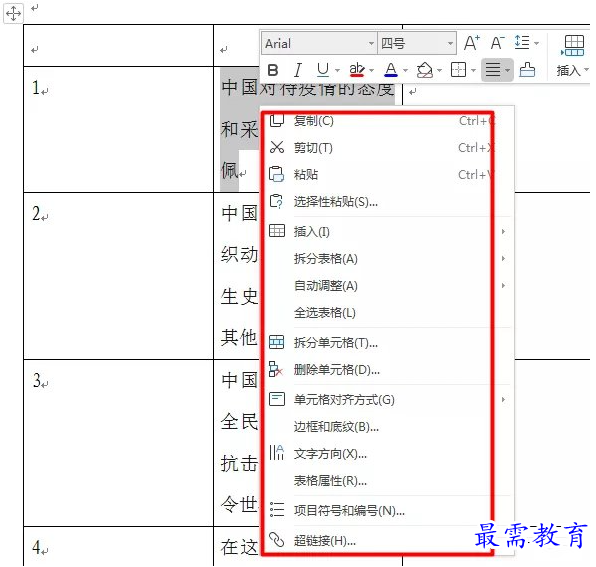Click the format painter brush icon

click(527, 70)
